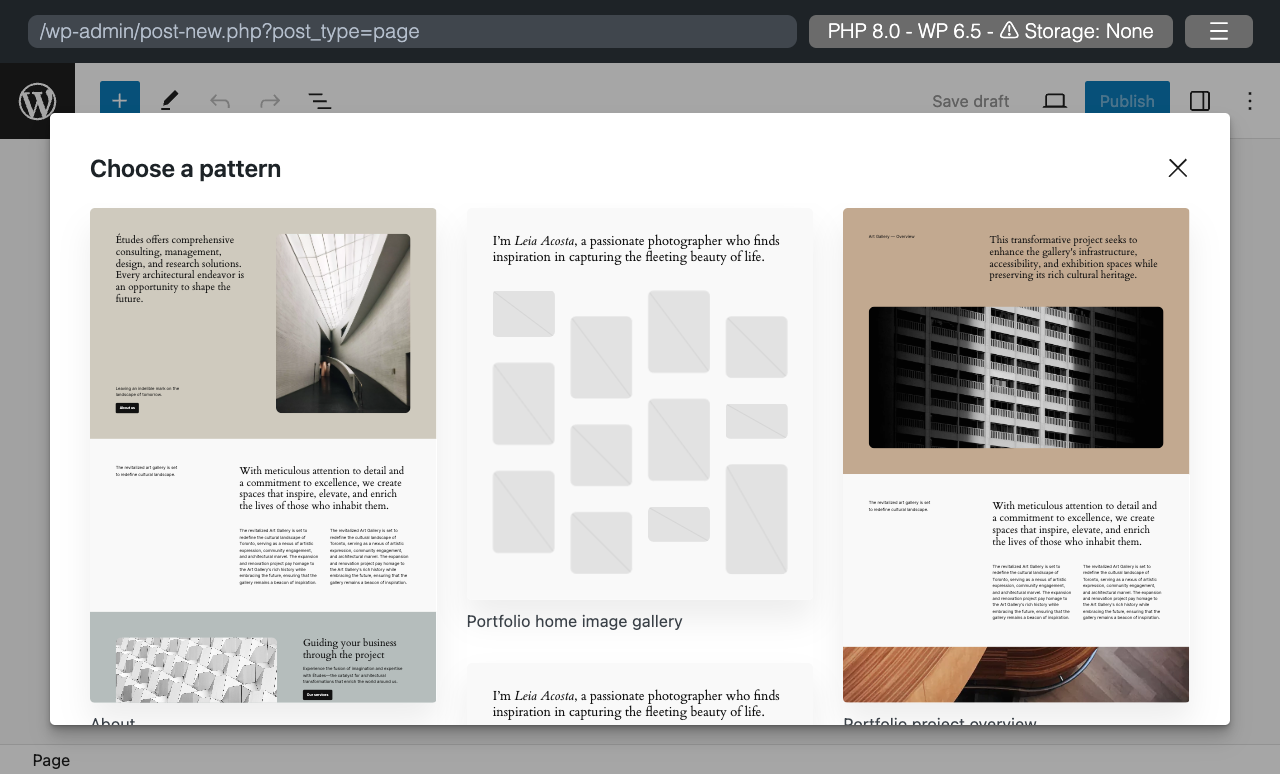
Task: Toggle the Settings sidebar panel icon
Action: click(1200, 101)
